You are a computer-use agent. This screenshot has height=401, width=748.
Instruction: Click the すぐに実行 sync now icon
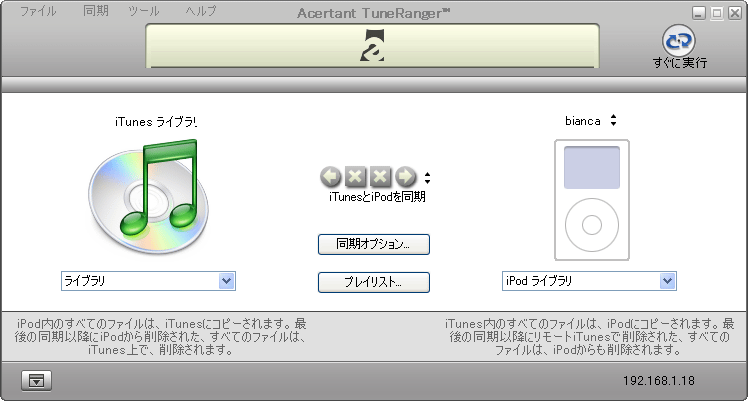(678, 41)
